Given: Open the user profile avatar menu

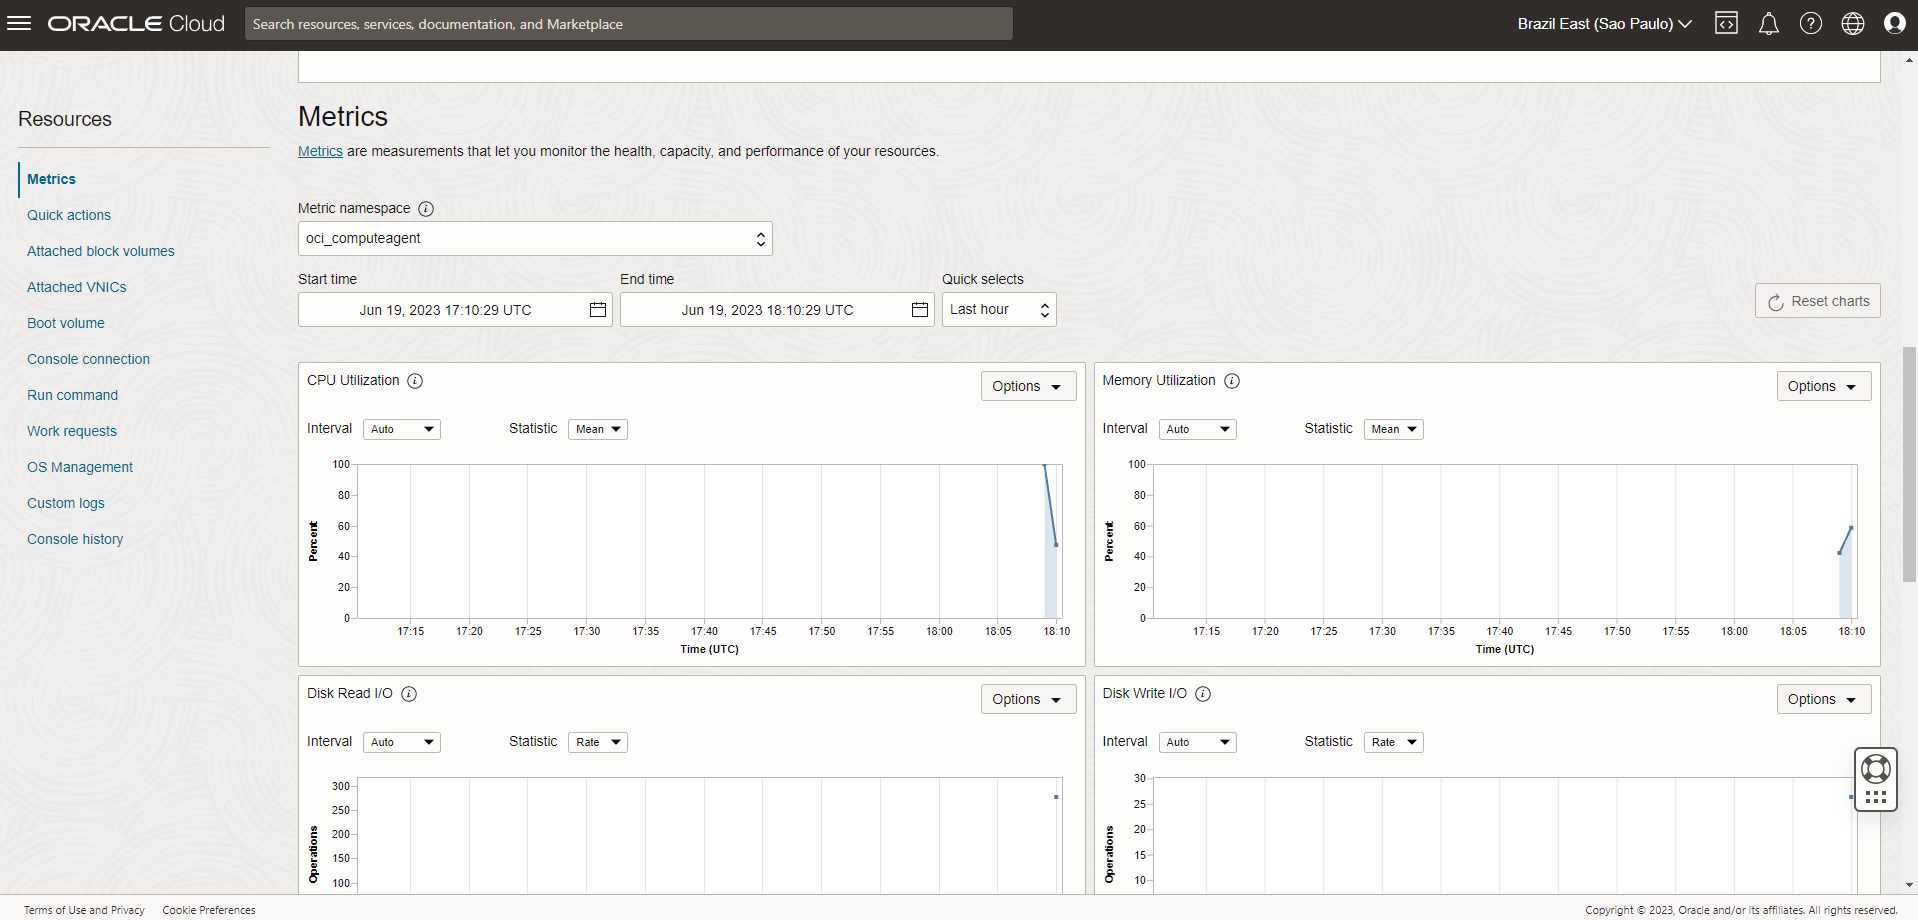Looking at the screenshot, I should 1895,23.
